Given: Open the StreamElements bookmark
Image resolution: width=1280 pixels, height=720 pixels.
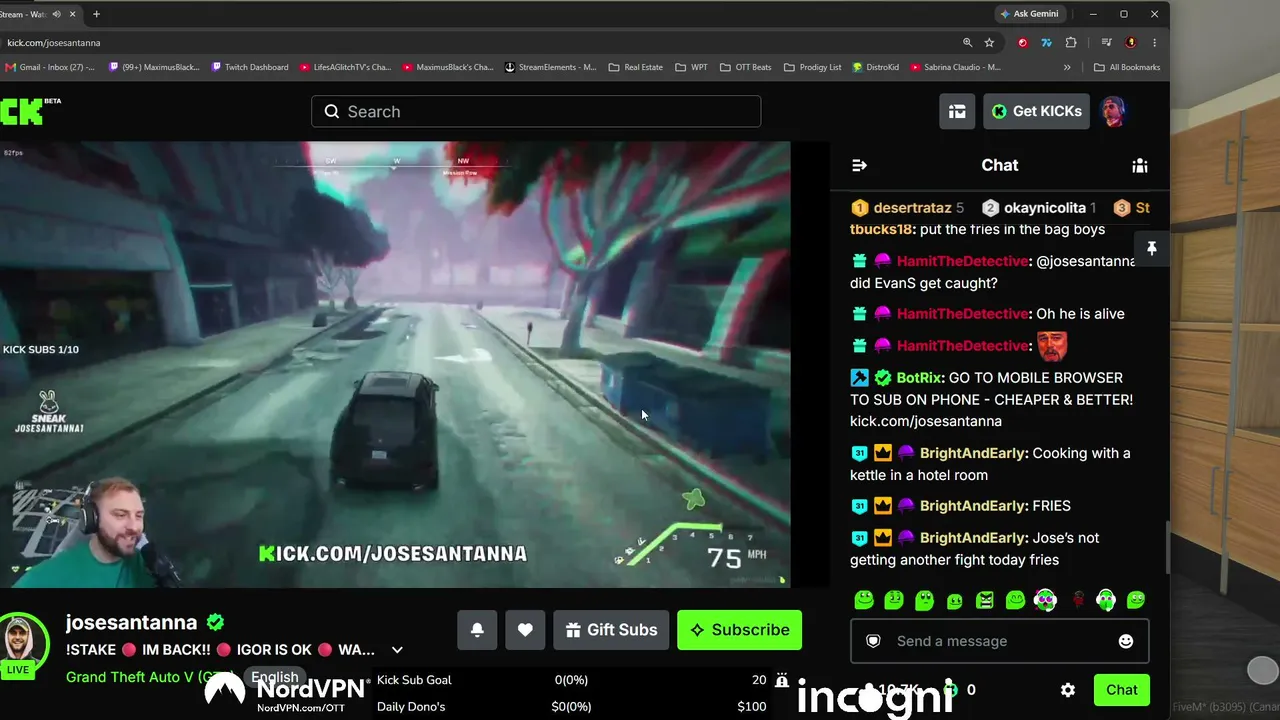Looking at the screenshot, I should (x=551, y=67).
